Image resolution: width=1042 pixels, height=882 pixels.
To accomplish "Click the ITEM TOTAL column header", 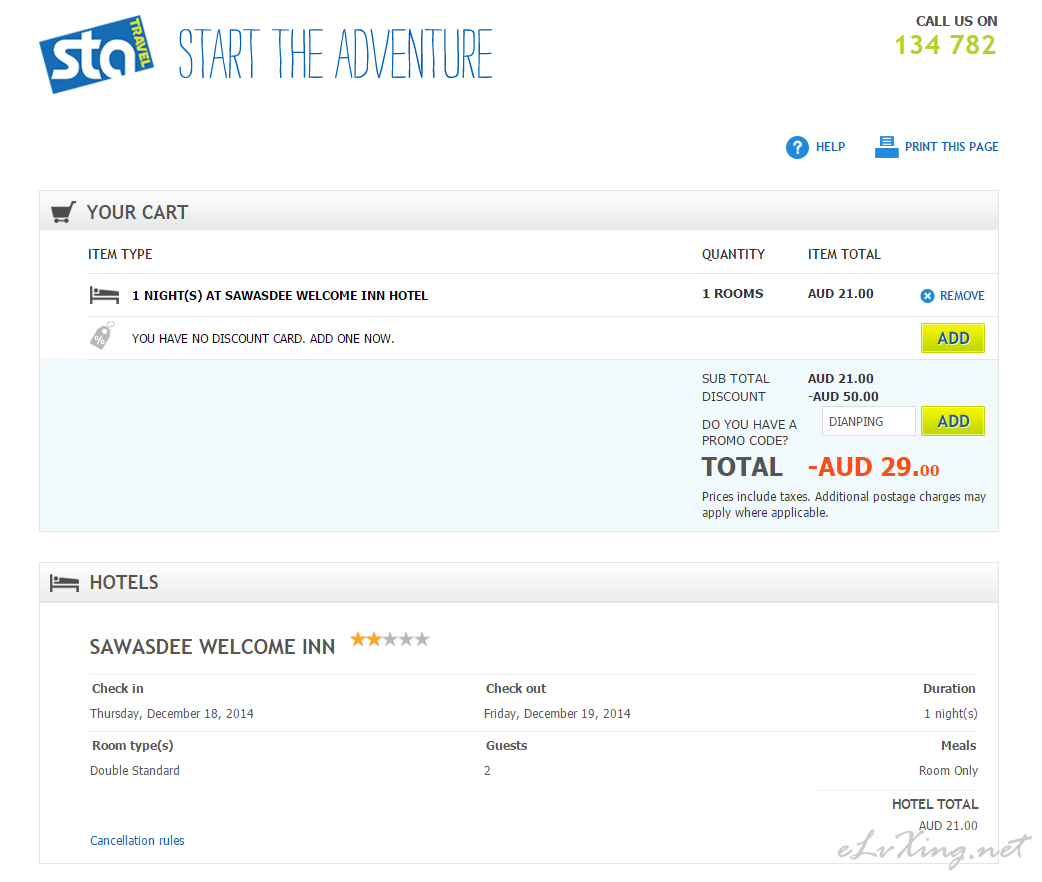I will 844,255.
